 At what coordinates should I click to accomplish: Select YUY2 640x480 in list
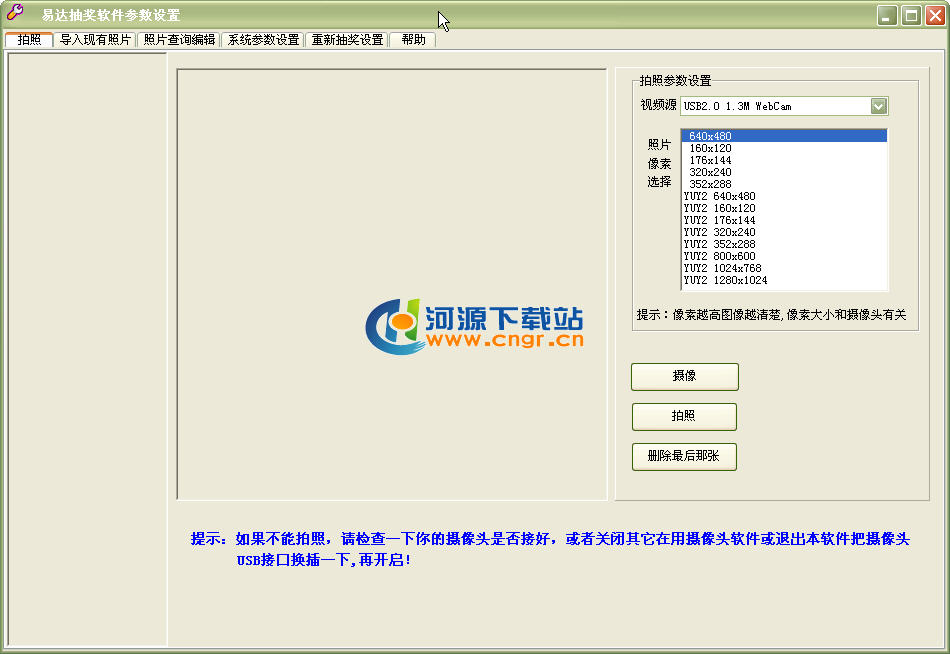coord(784,196)
